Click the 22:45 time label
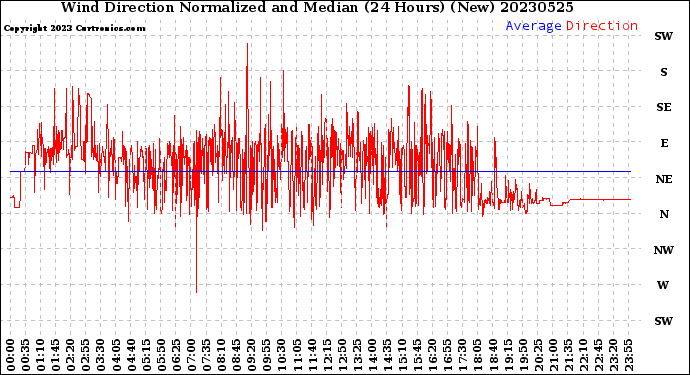Viewport: 690px width, 375px height. coord(598,355)
